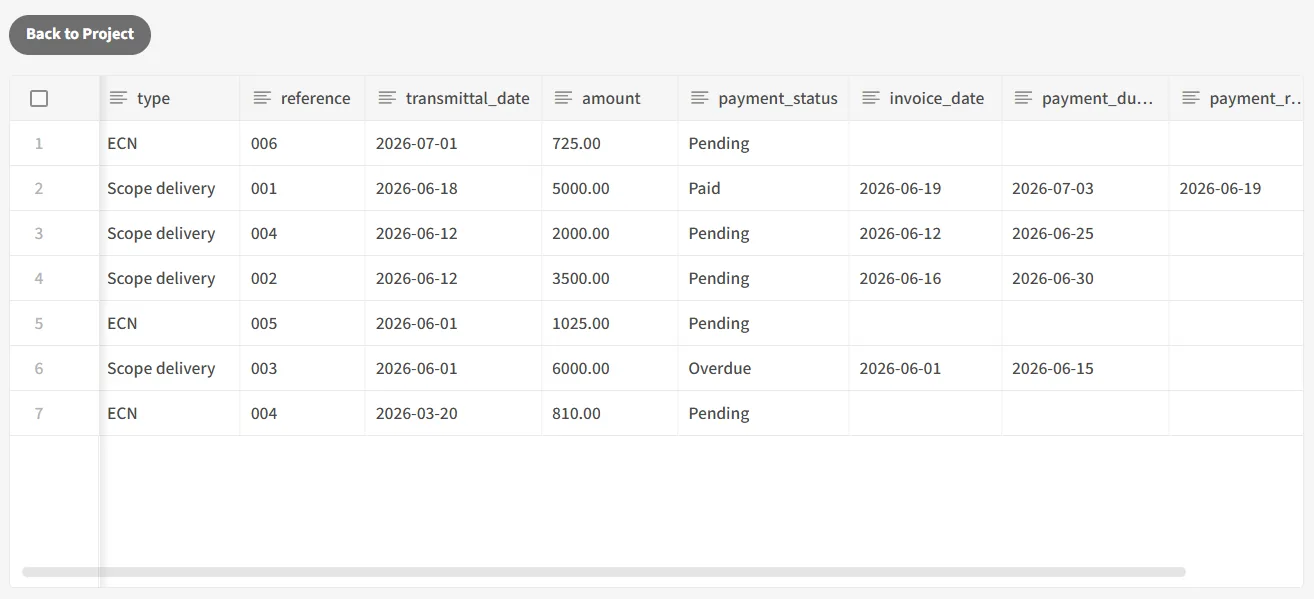
Task: Click amount cell 5000.00
Action: tap(610, 188)
